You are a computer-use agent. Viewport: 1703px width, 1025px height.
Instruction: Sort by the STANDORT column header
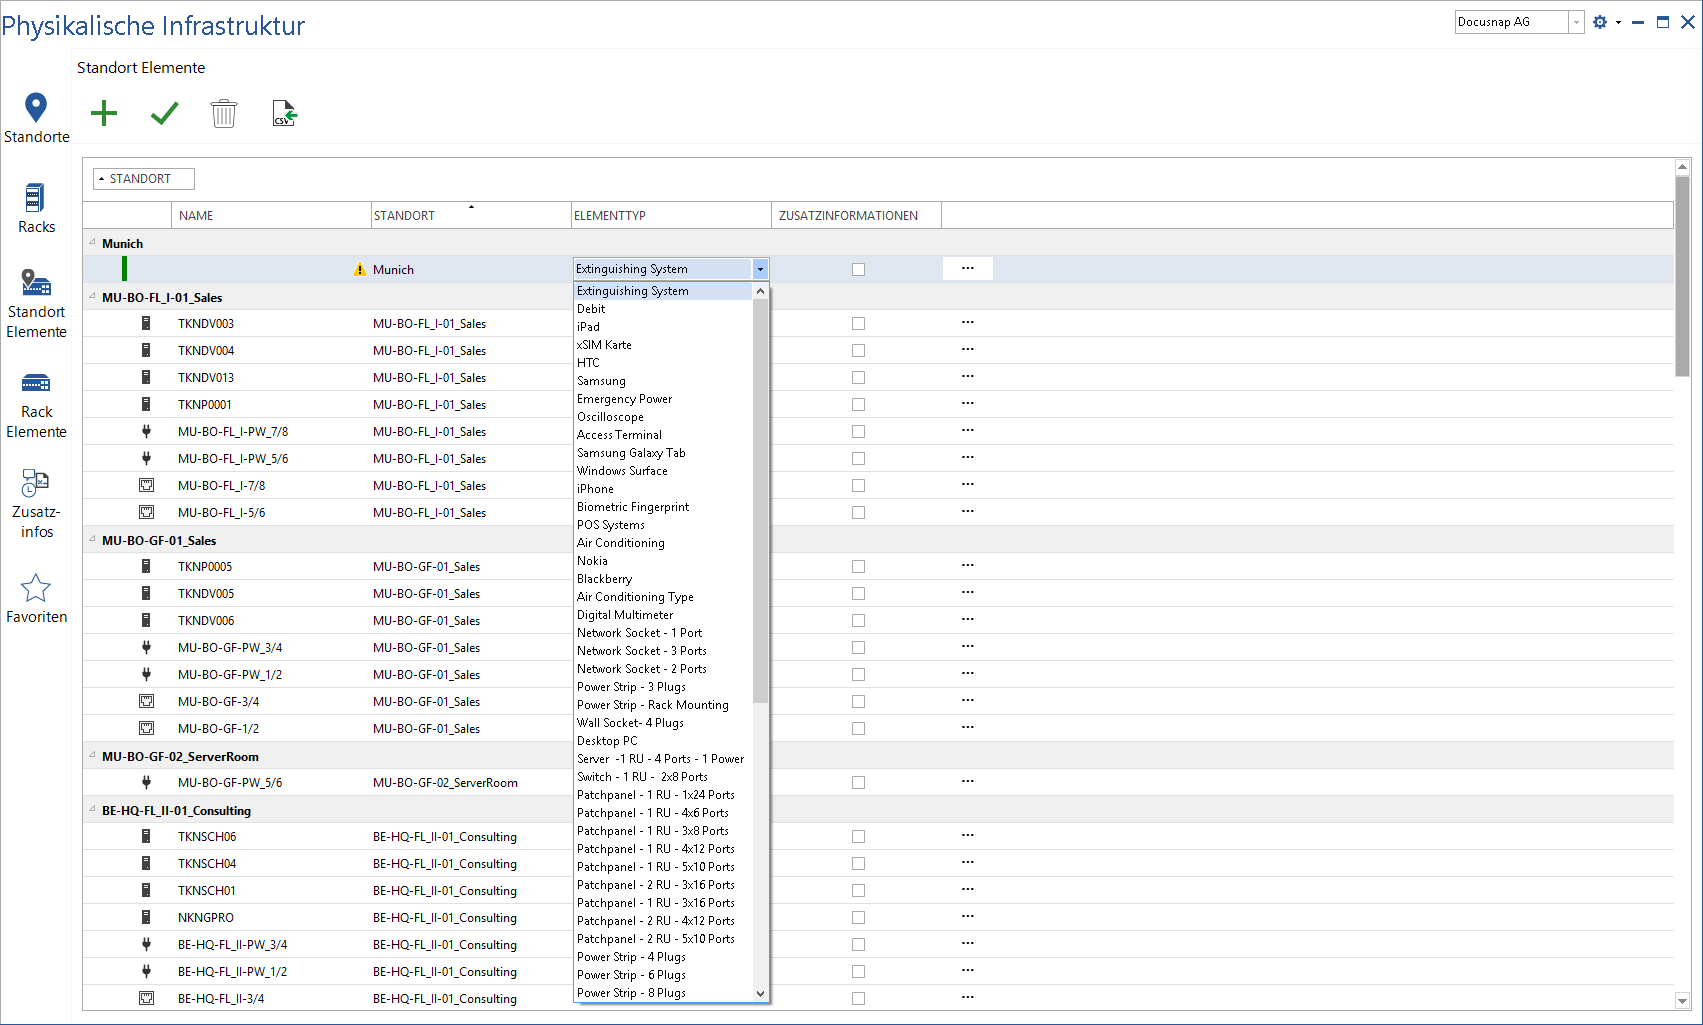[471, 215]
